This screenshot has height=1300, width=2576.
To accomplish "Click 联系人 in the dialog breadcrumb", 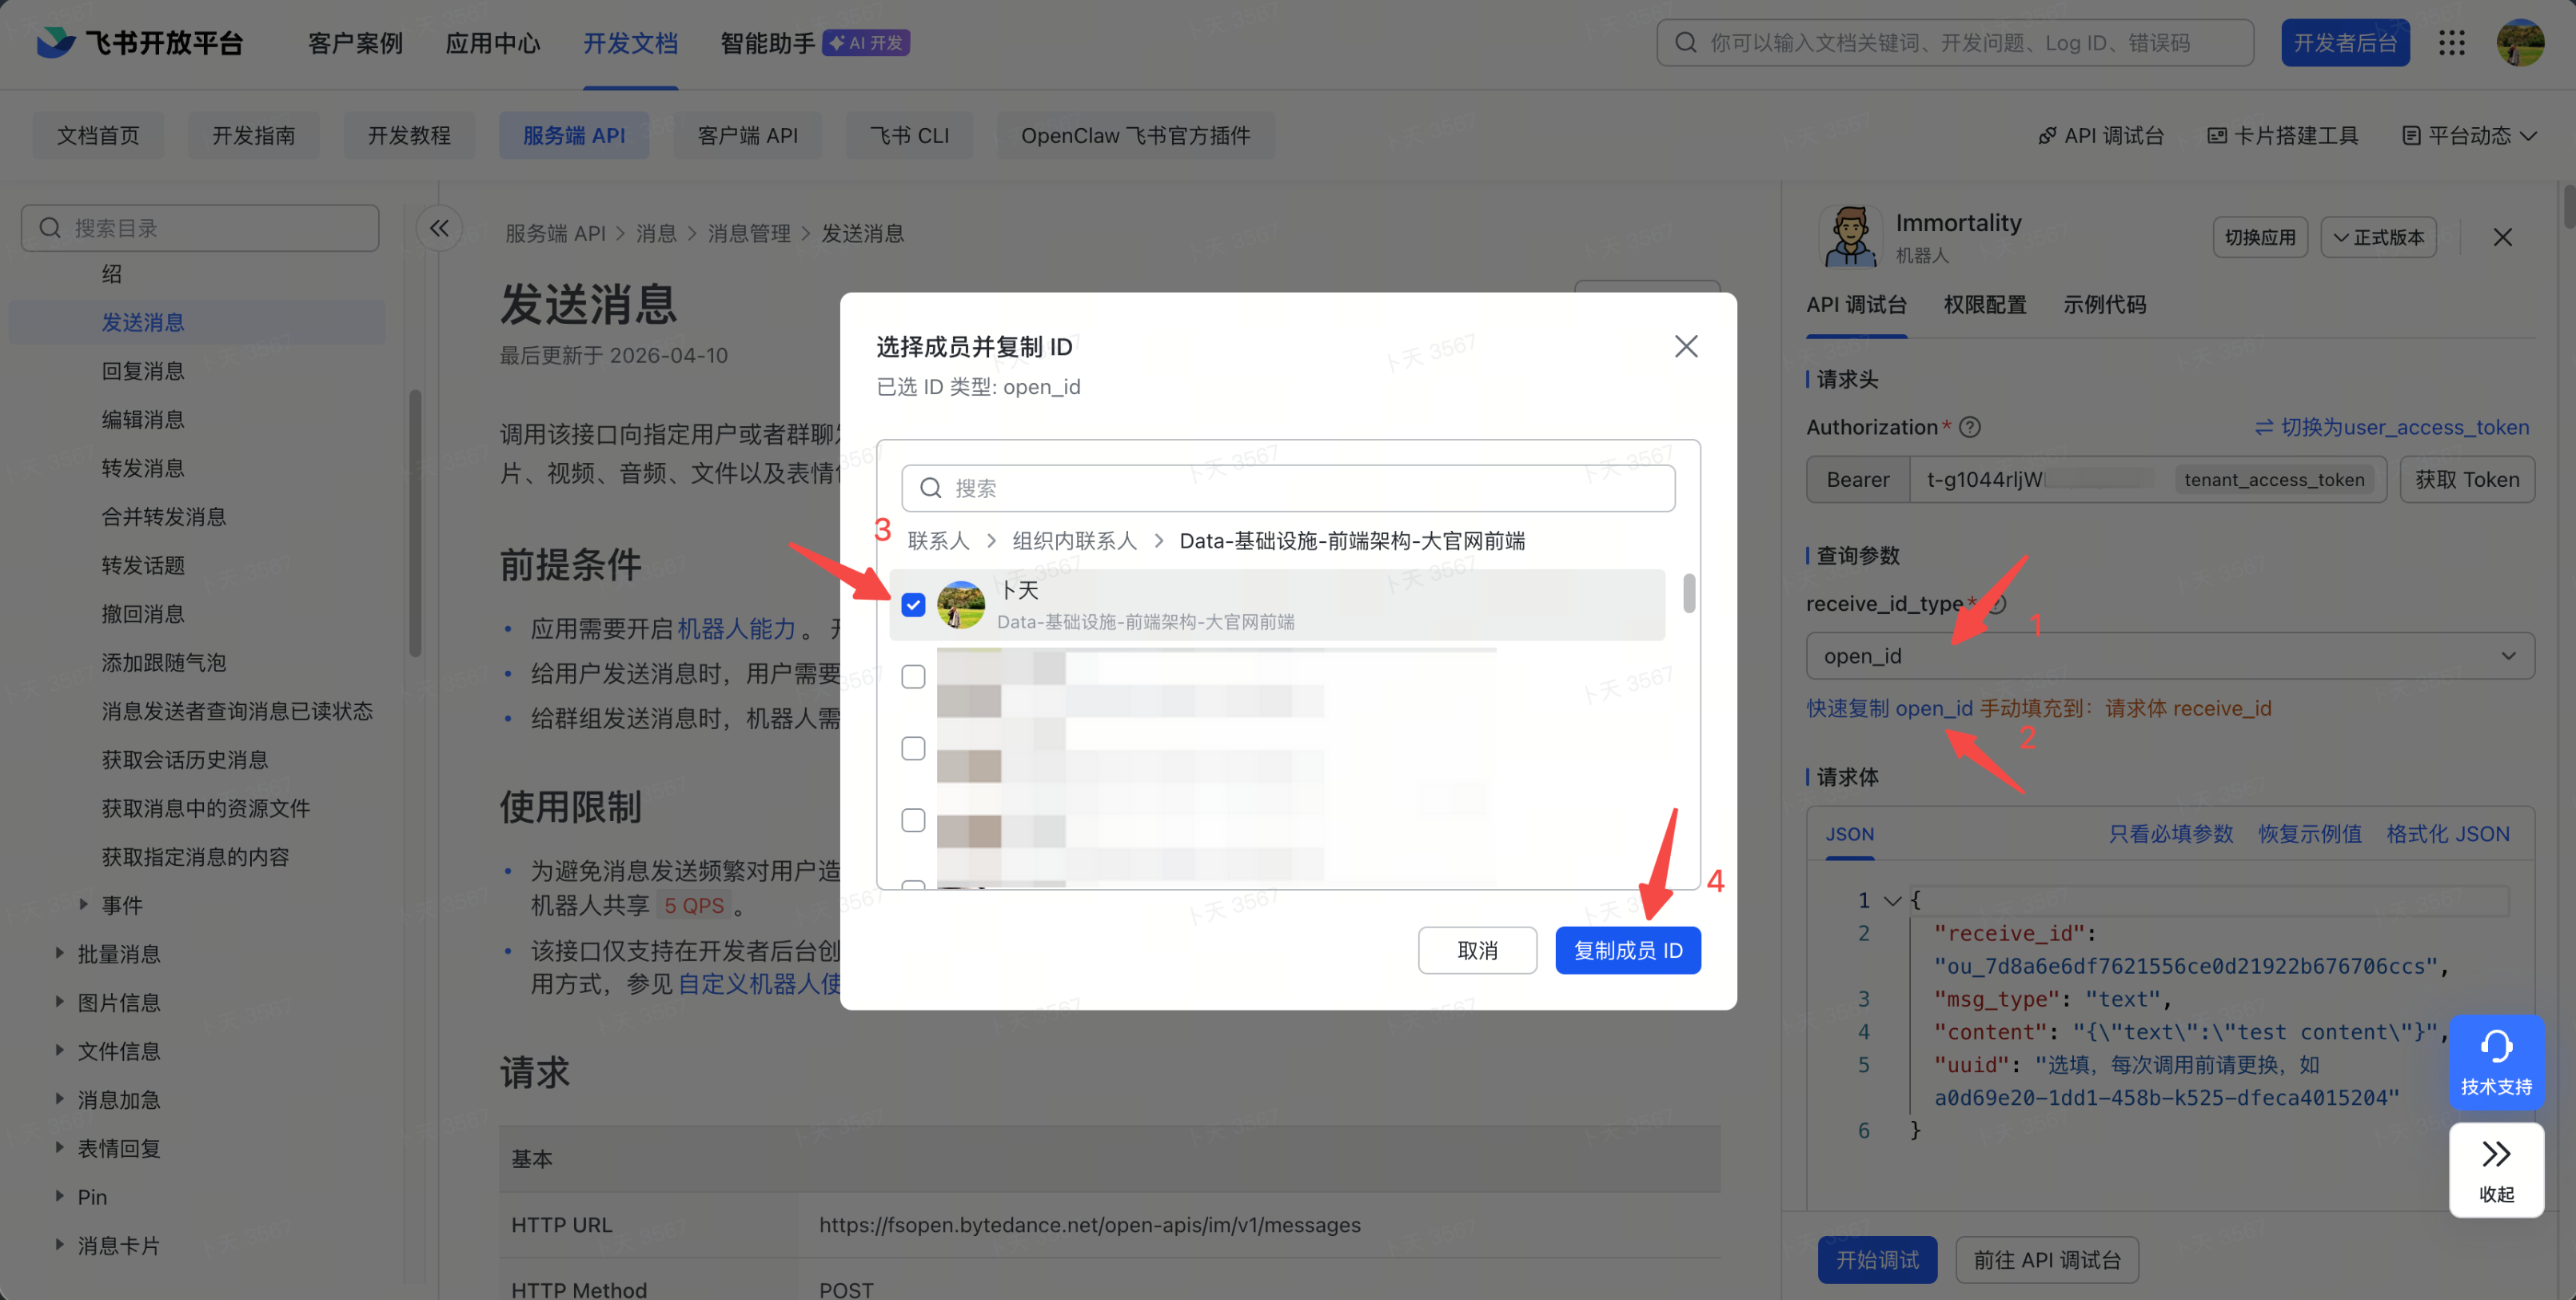I will [938, 541].
